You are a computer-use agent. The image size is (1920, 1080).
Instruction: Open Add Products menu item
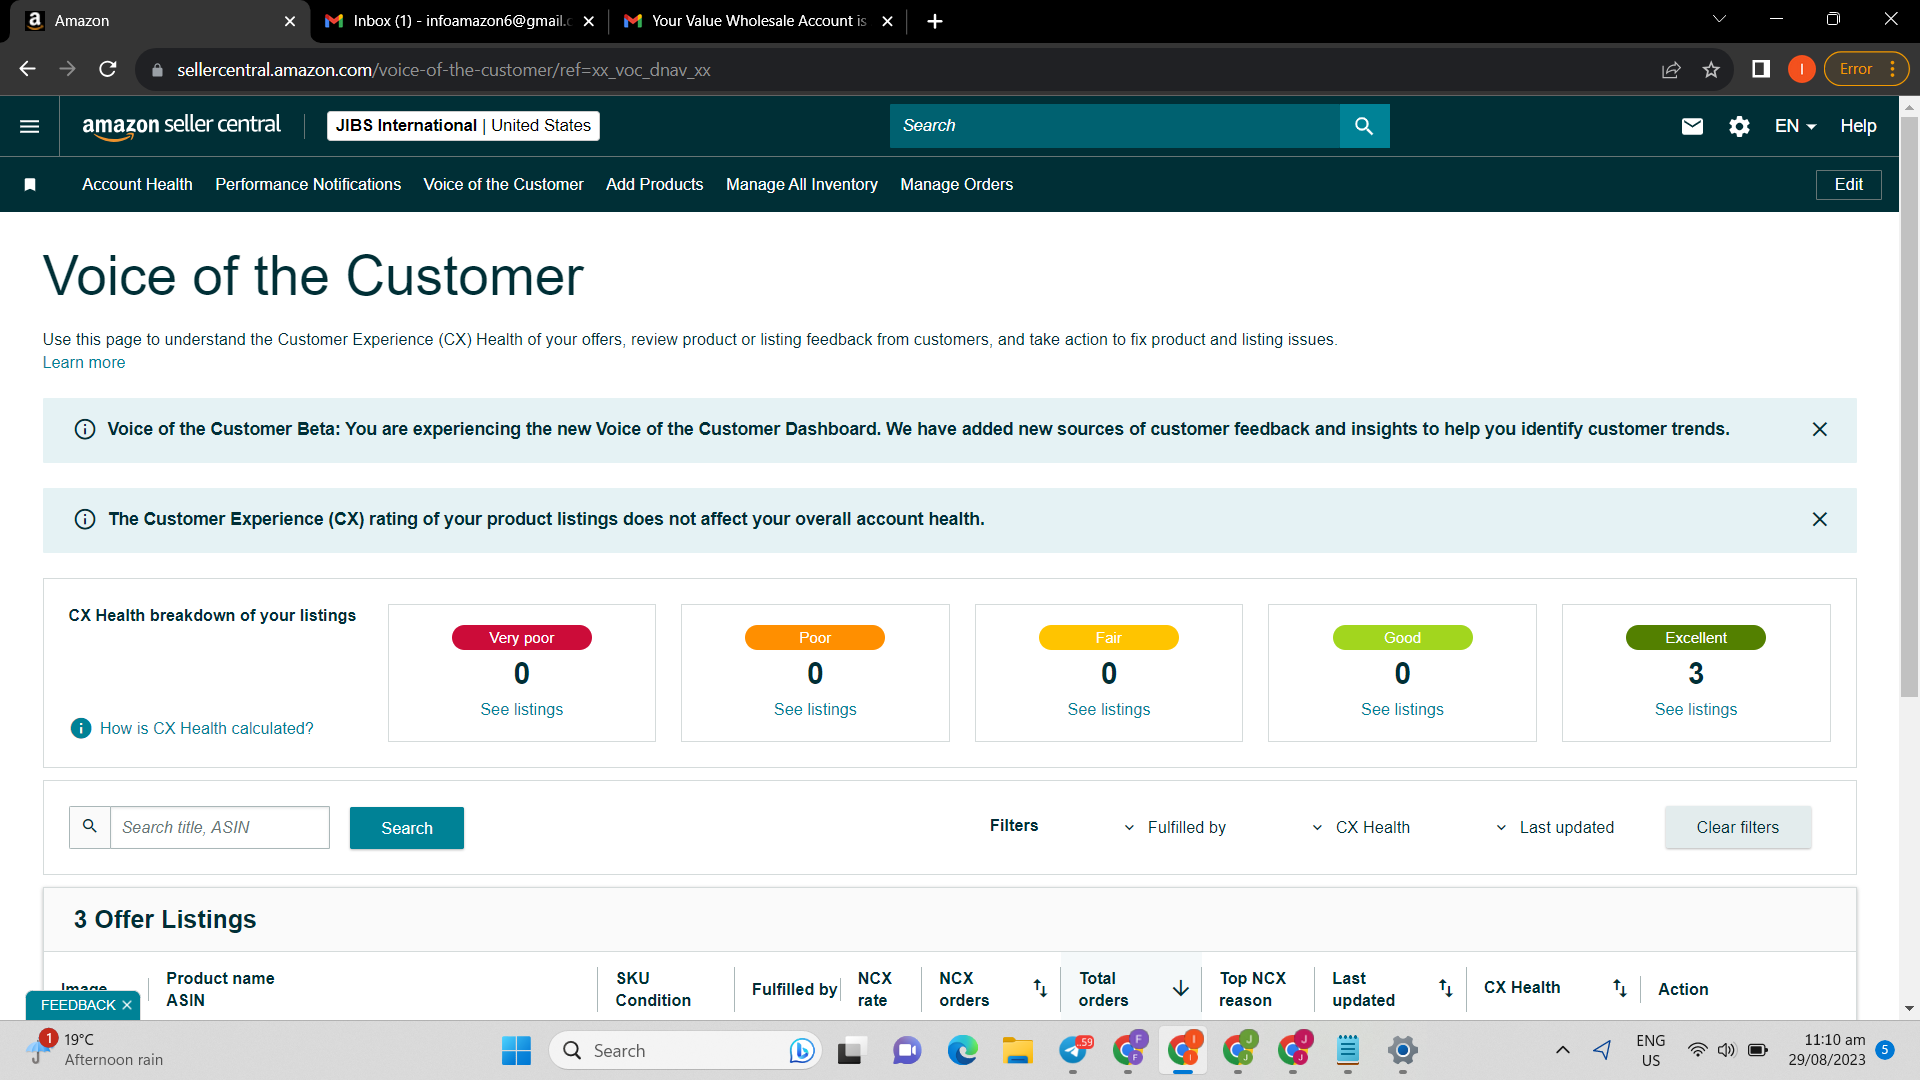coord(655,185)
